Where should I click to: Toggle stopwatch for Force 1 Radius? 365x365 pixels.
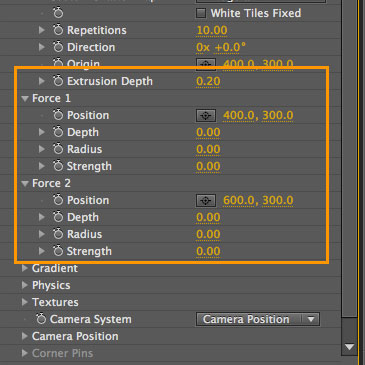click(58, 149)
